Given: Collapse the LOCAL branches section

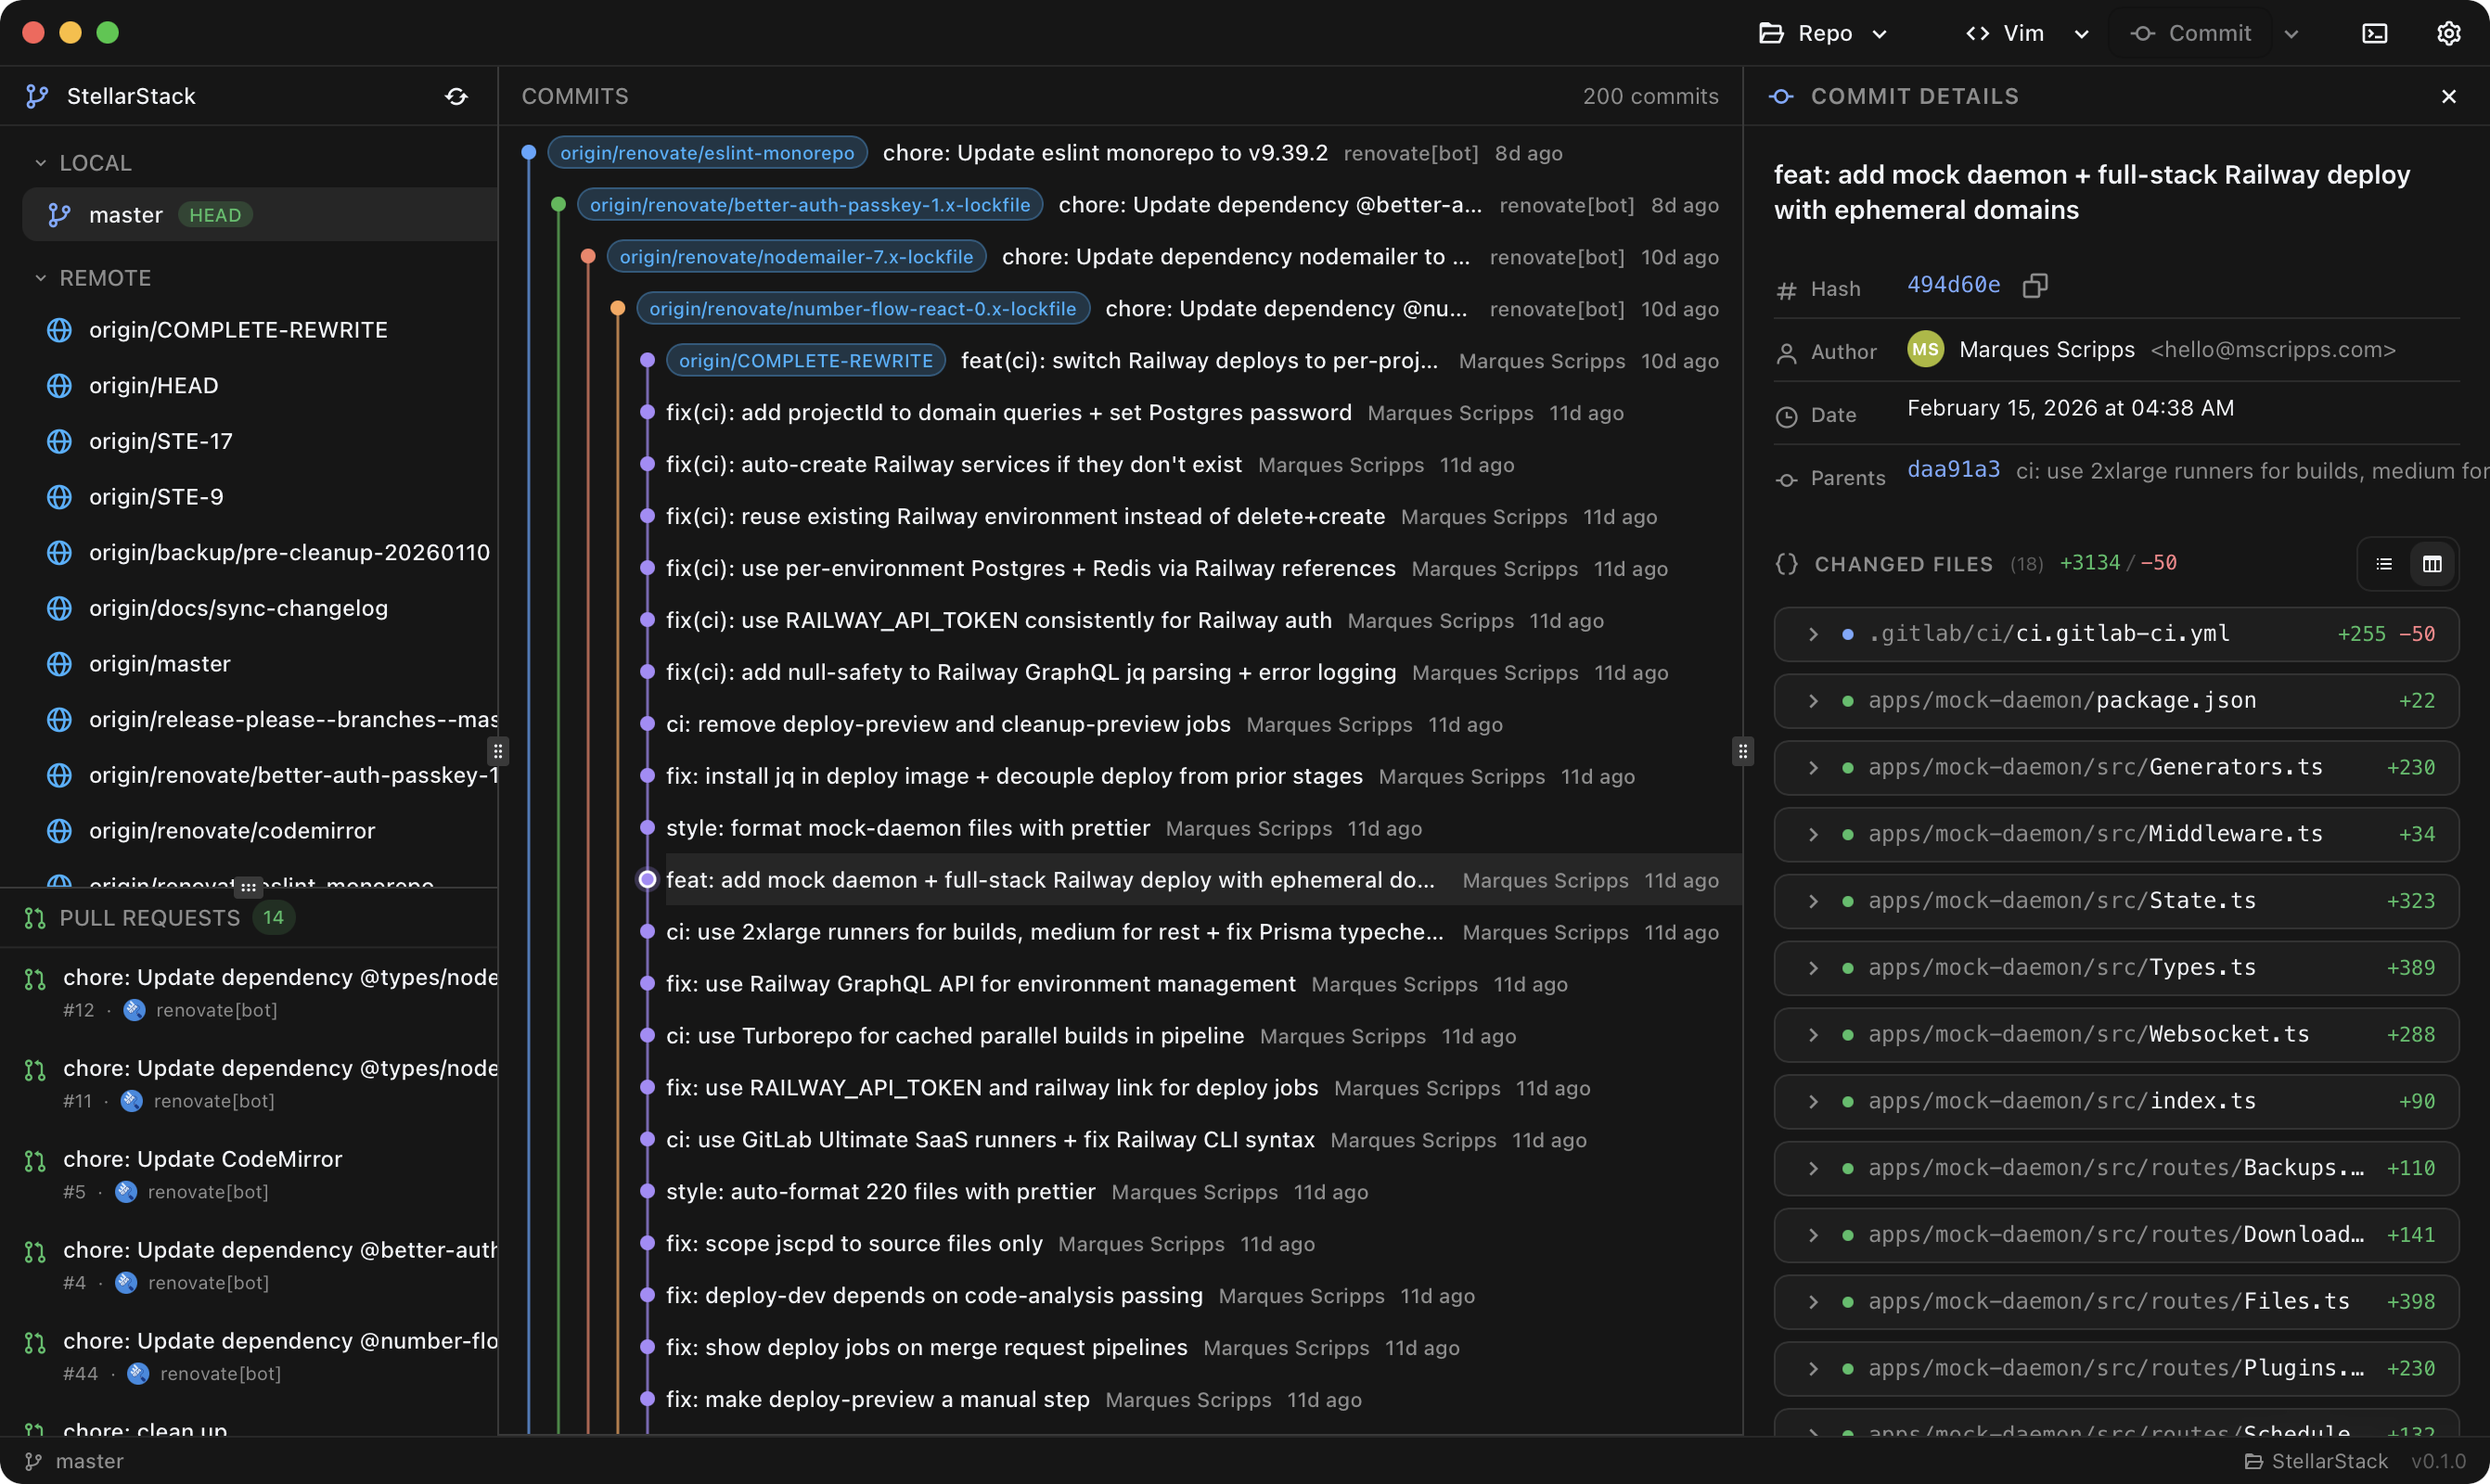Looking at the screenshot, I should (x=41, y=163).
